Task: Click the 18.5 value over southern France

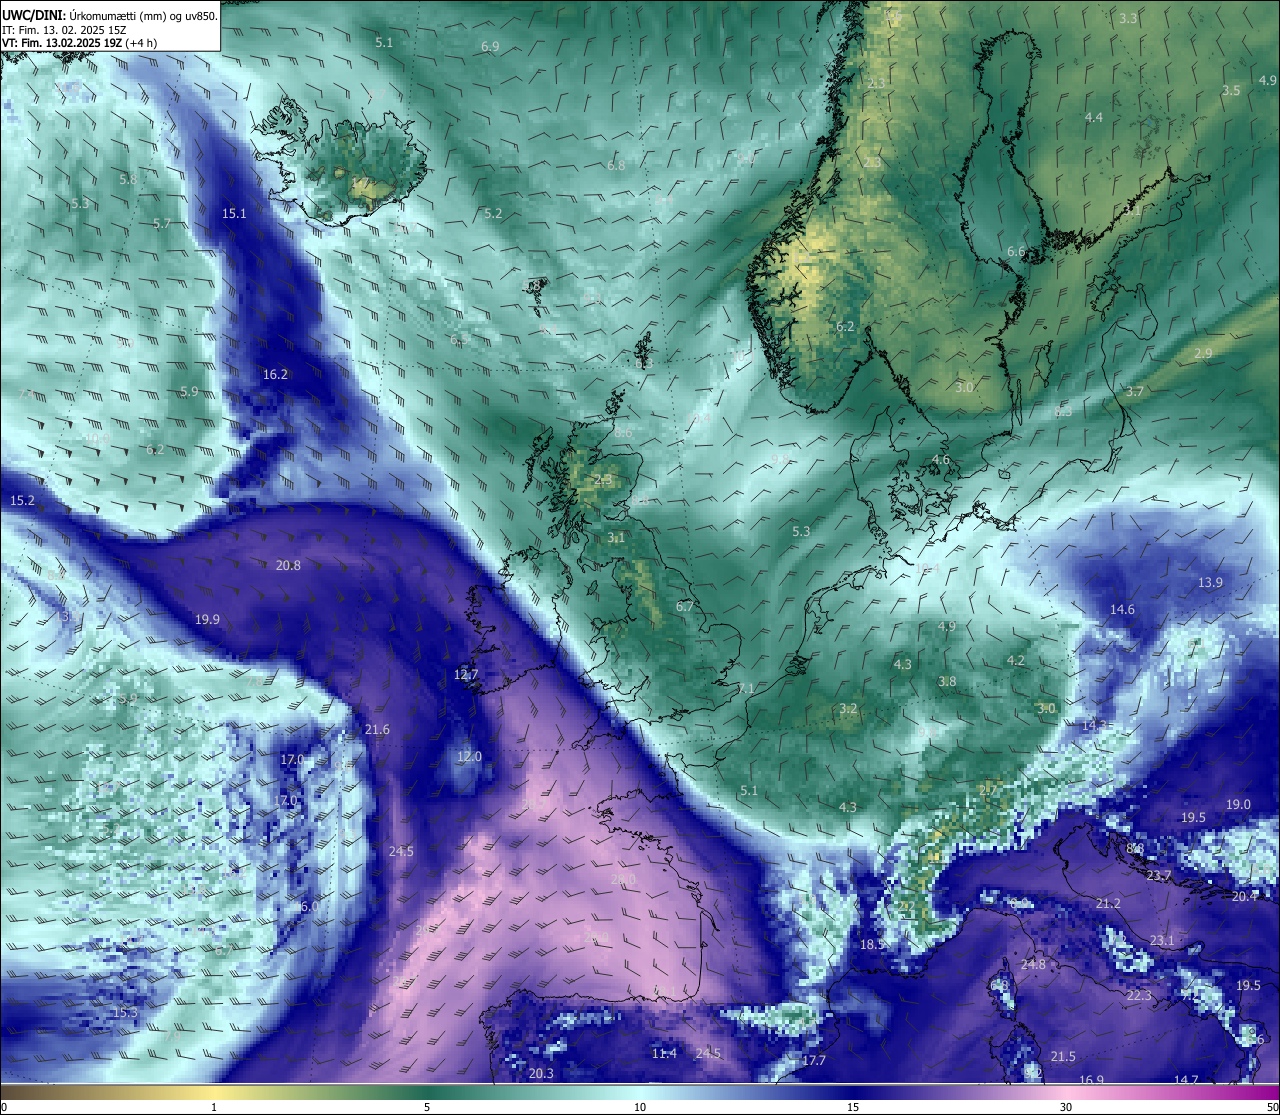Action: [872, 944]
